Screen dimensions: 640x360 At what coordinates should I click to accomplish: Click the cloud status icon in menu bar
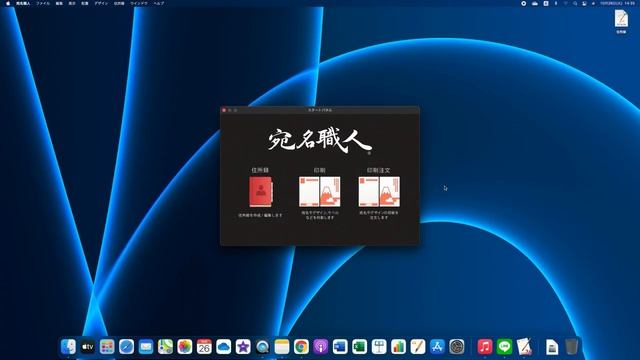click(535, 3)
